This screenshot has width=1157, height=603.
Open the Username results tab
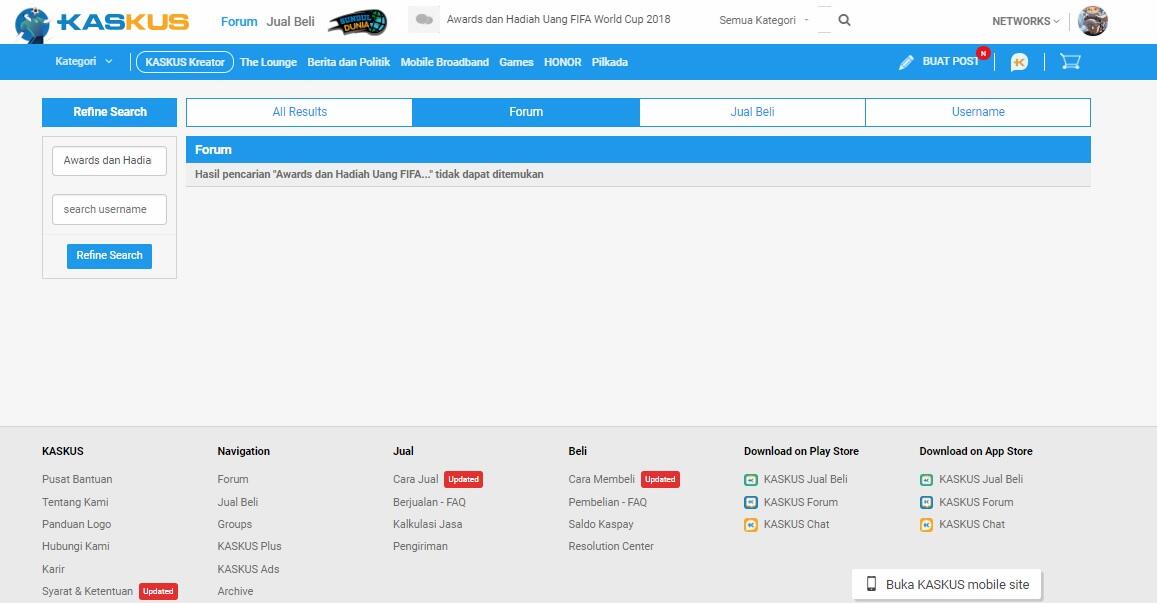978,112
